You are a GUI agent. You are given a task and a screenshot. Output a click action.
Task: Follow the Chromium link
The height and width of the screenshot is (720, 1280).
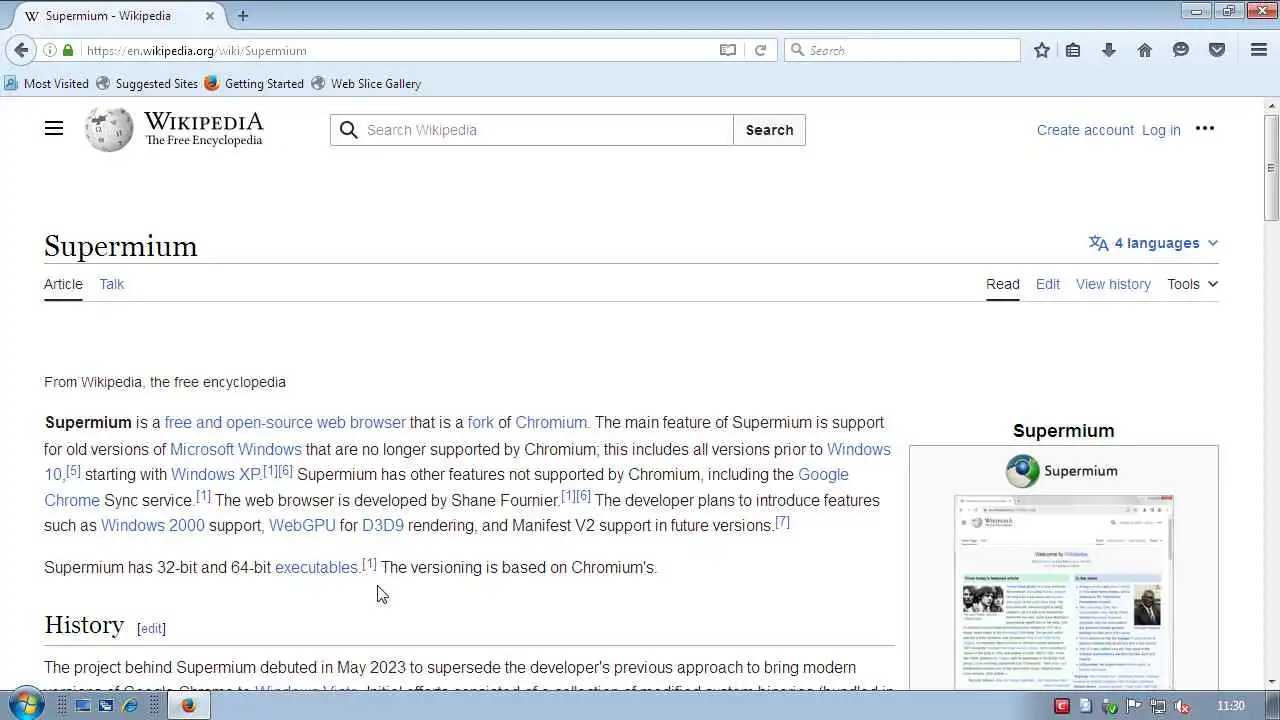[x=551, y=422]
